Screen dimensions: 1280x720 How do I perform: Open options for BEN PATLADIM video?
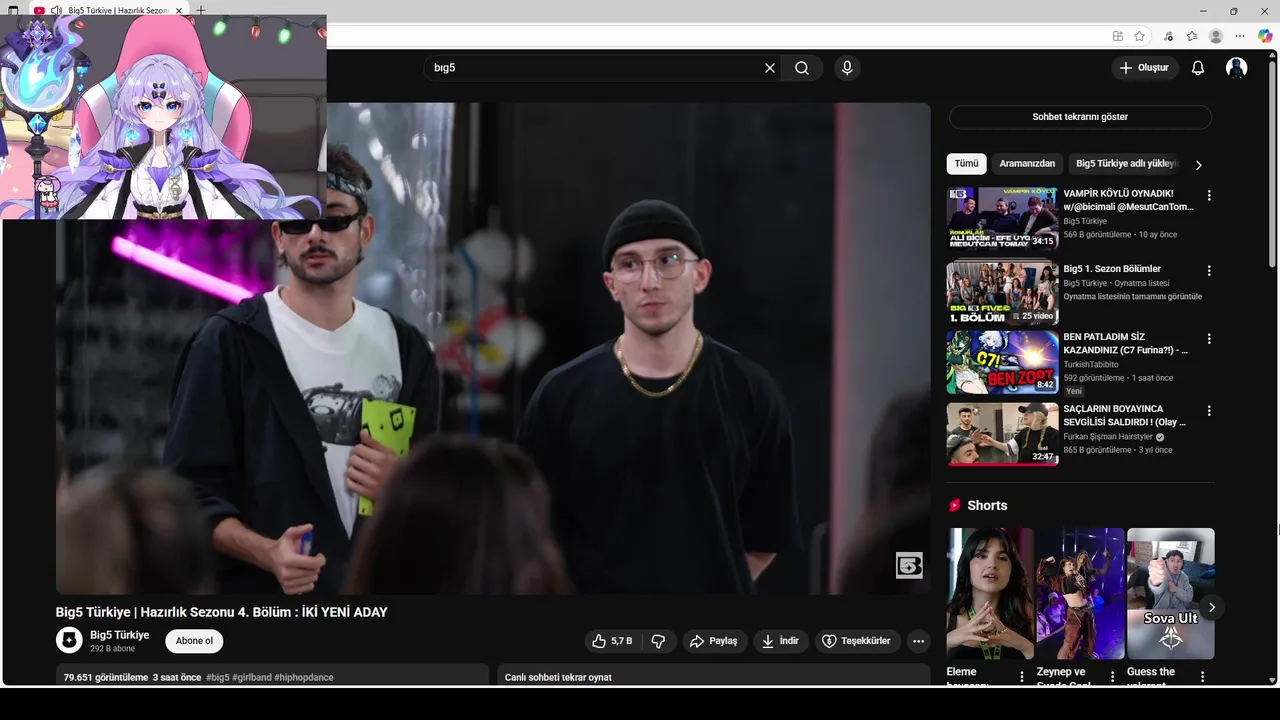(1209, 339)
